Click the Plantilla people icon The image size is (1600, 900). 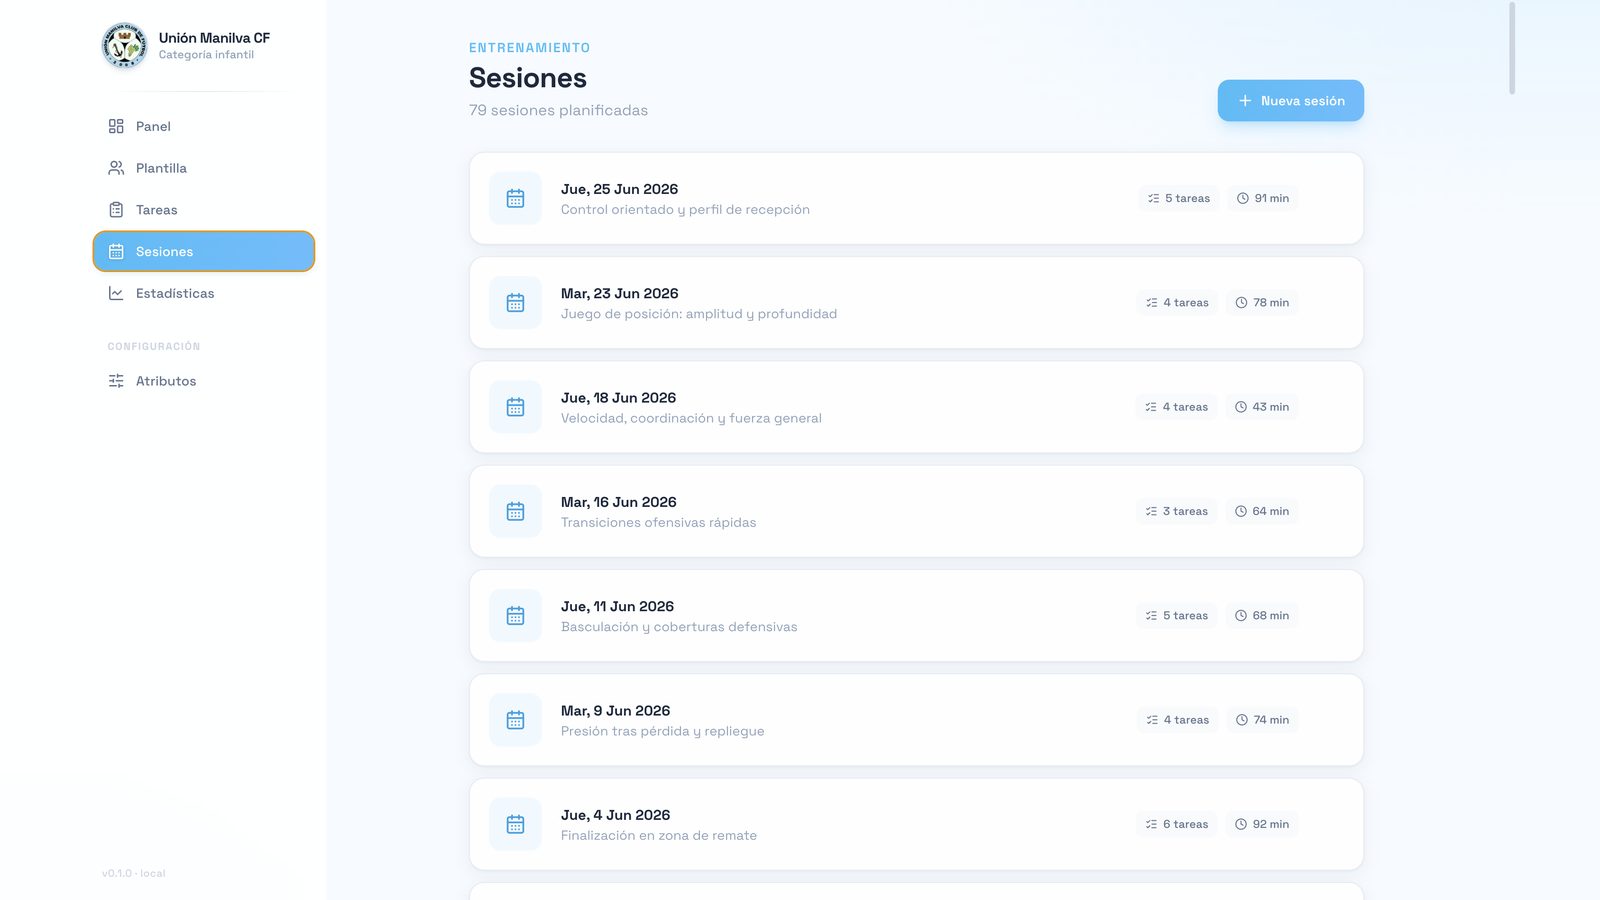click(116, 168)
